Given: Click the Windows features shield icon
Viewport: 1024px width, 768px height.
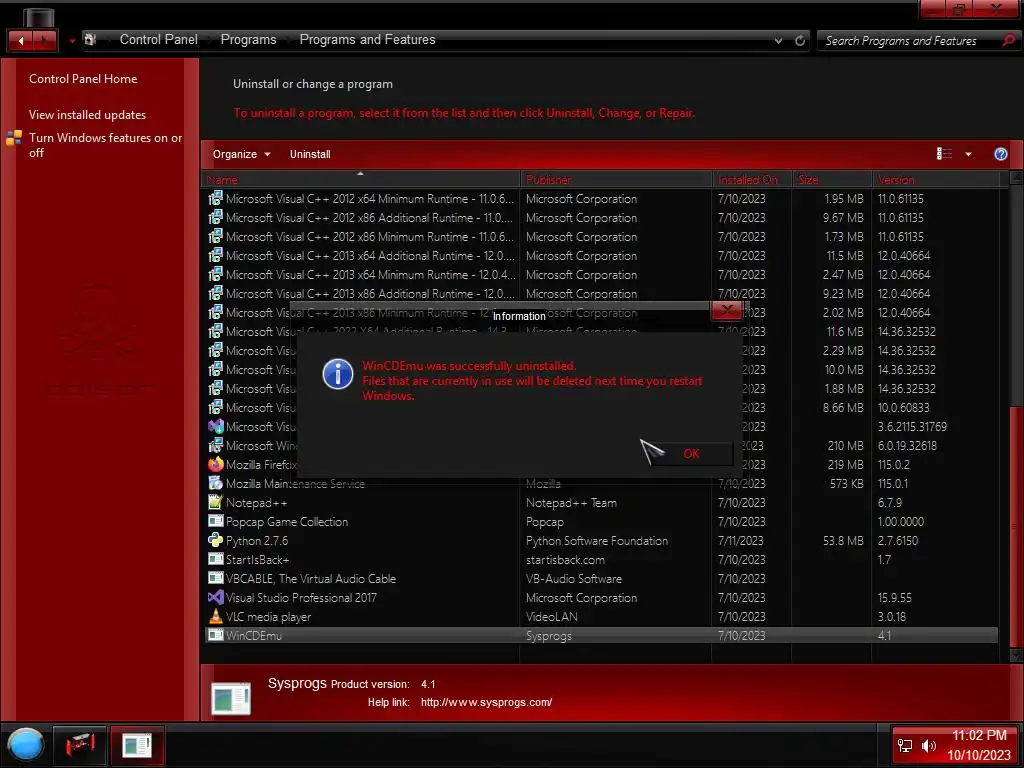Looking at the screenshot, I should [14, 138].
